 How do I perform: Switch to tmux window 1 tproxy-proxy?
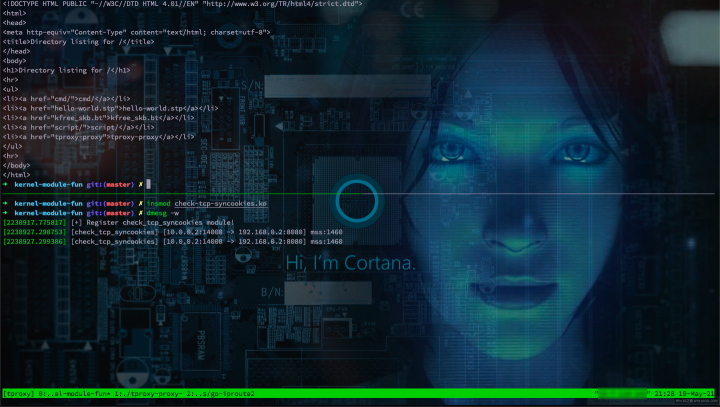(150, 394)
